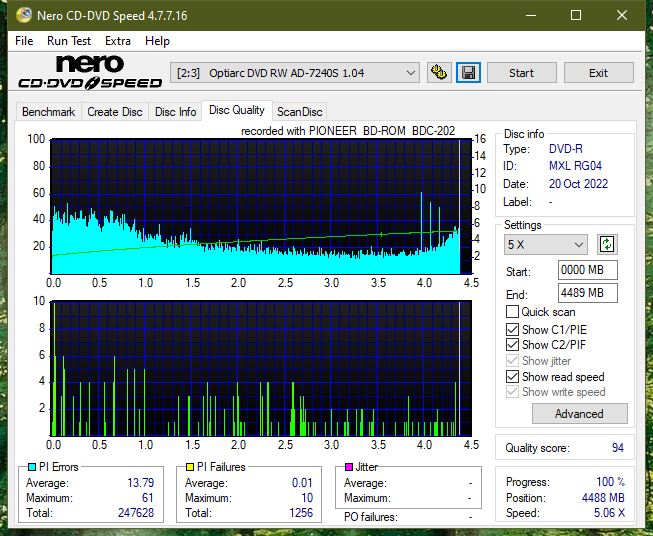Switch to the Create Disc tab
Screen dimensions: 653x536
[115, 112]
